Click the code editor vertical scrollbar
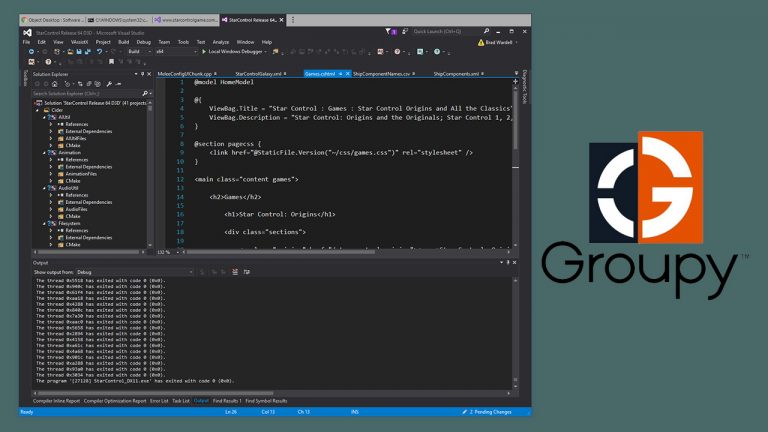 (515, 167)
